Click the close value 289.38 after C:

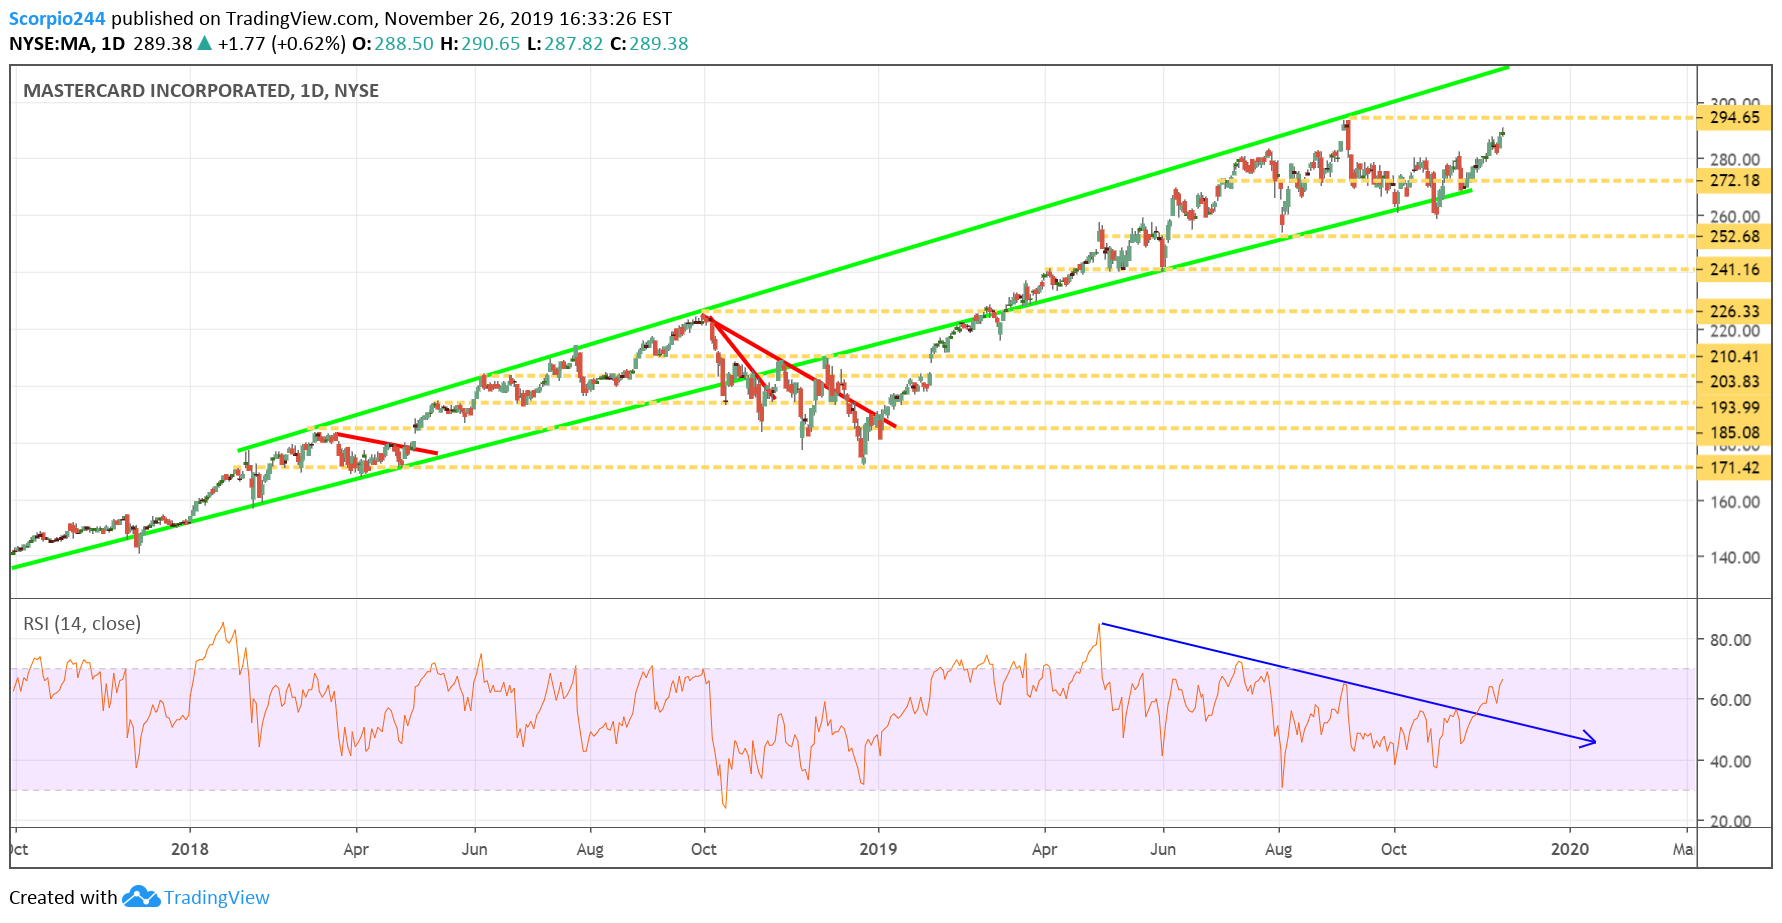pos(659,44)
